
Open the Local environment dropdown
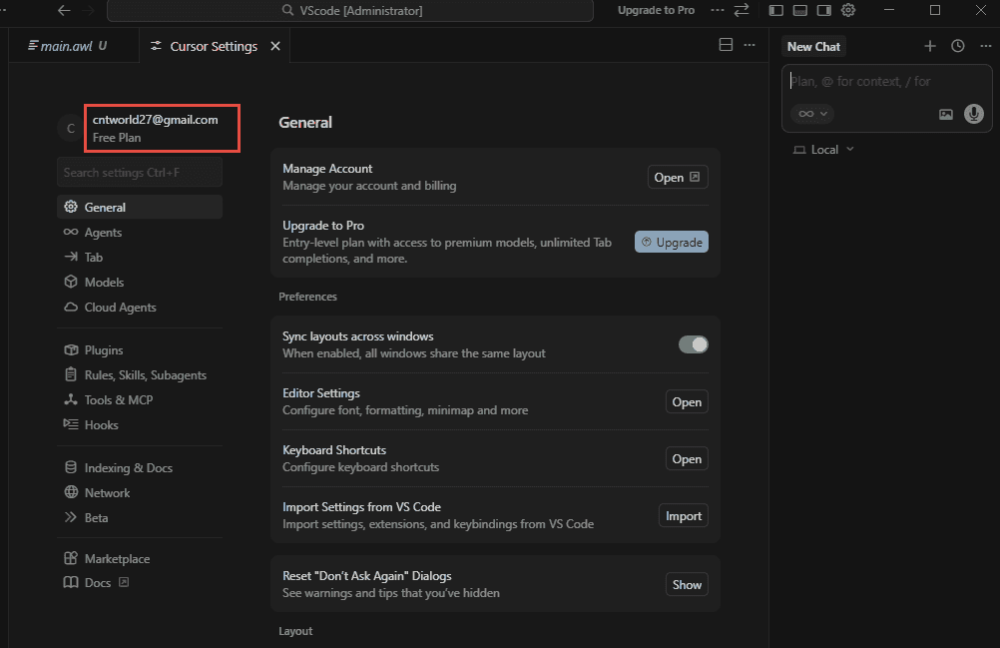point(824,149)
